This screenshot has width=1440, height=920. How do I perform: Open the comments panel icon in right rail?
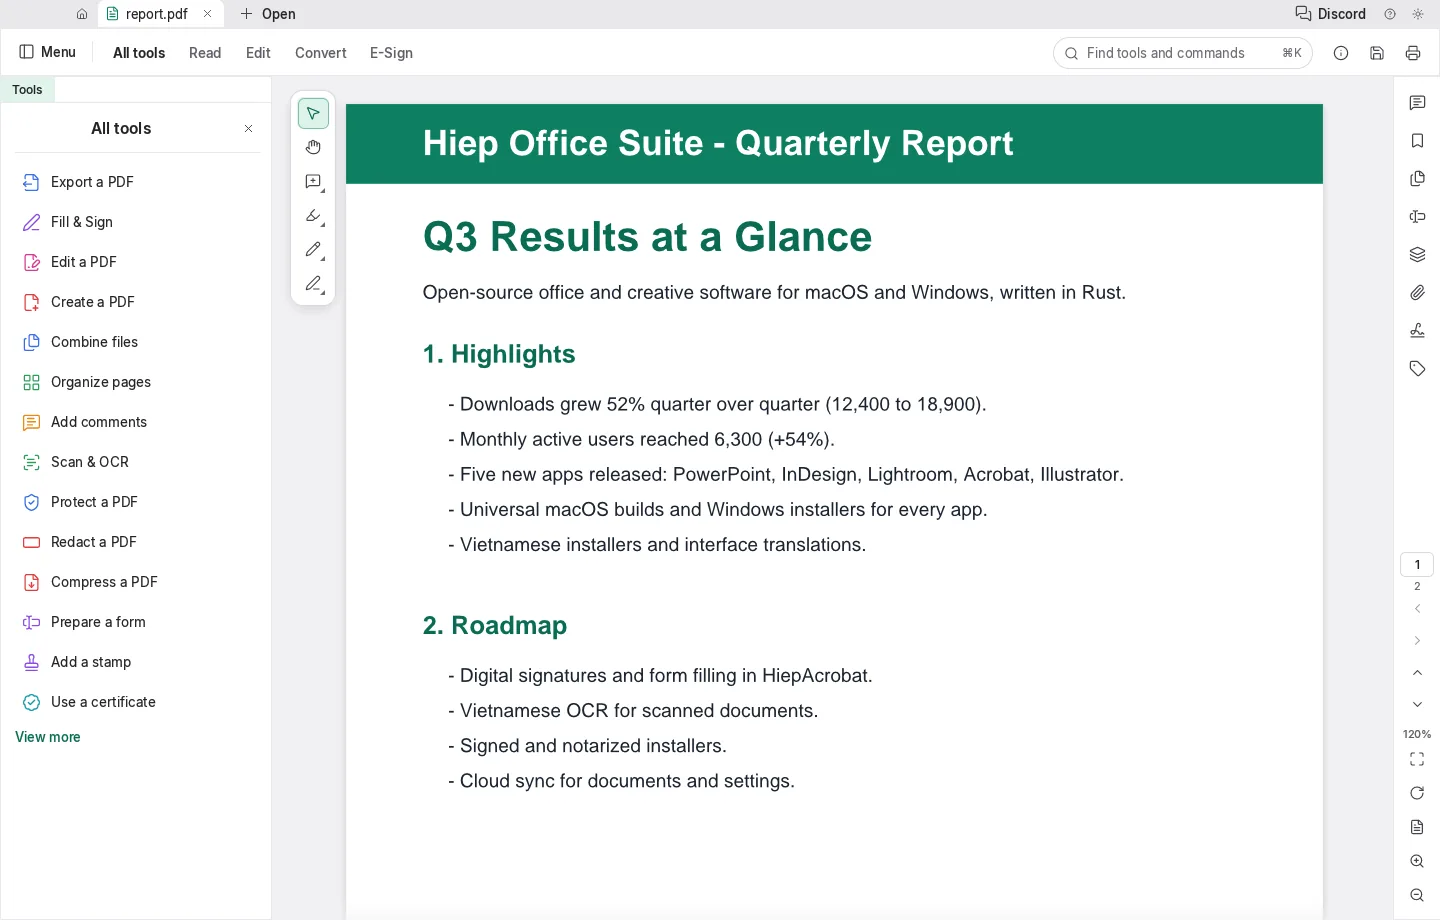click(x=1417, y=103)
